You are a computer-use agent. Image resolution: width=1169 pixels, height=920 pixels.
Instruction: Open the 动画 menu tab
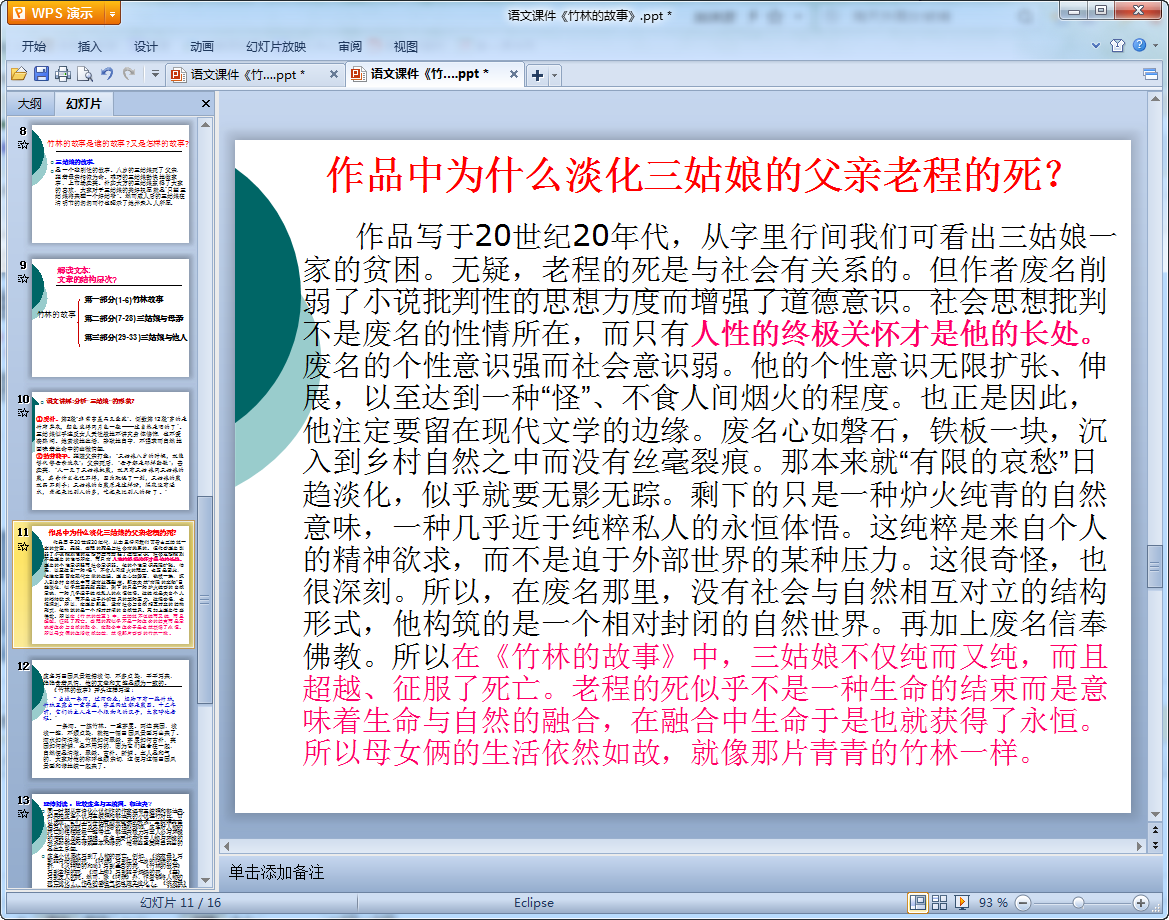point(201,46)
